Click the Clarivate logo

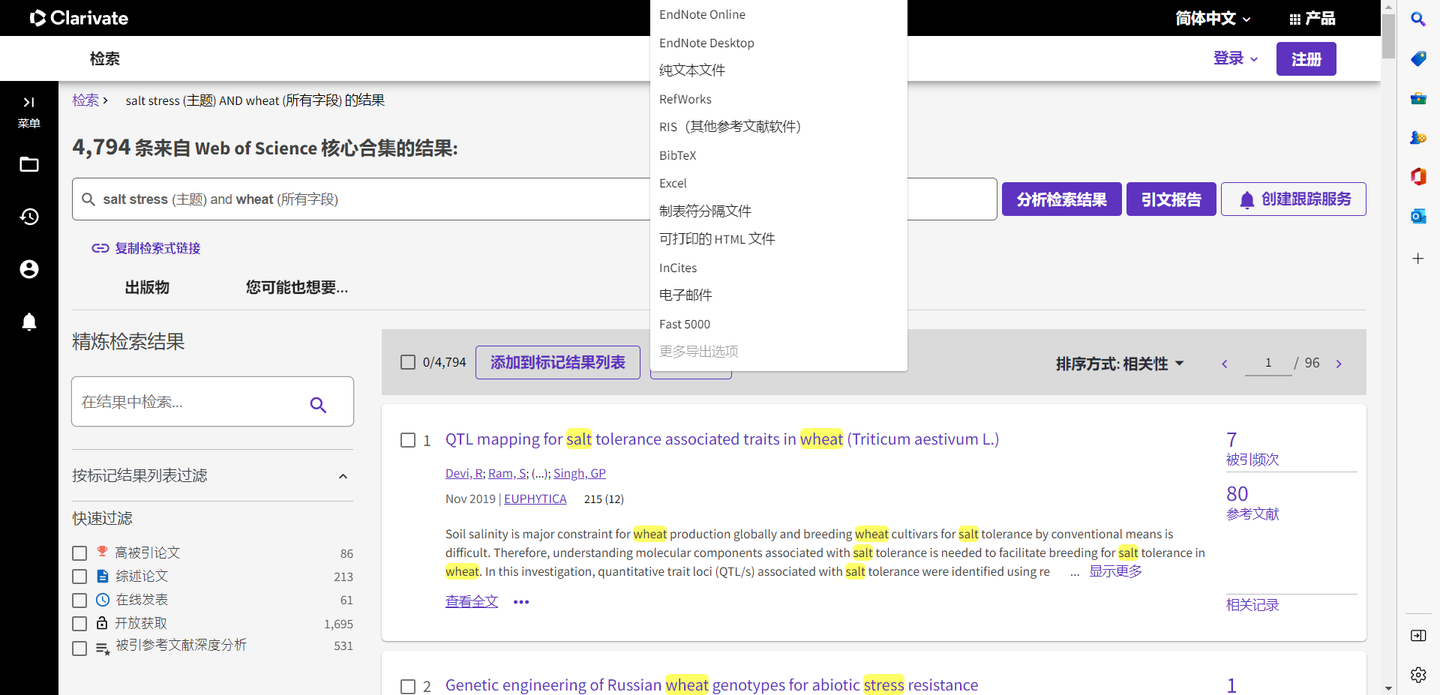point(78,17)
